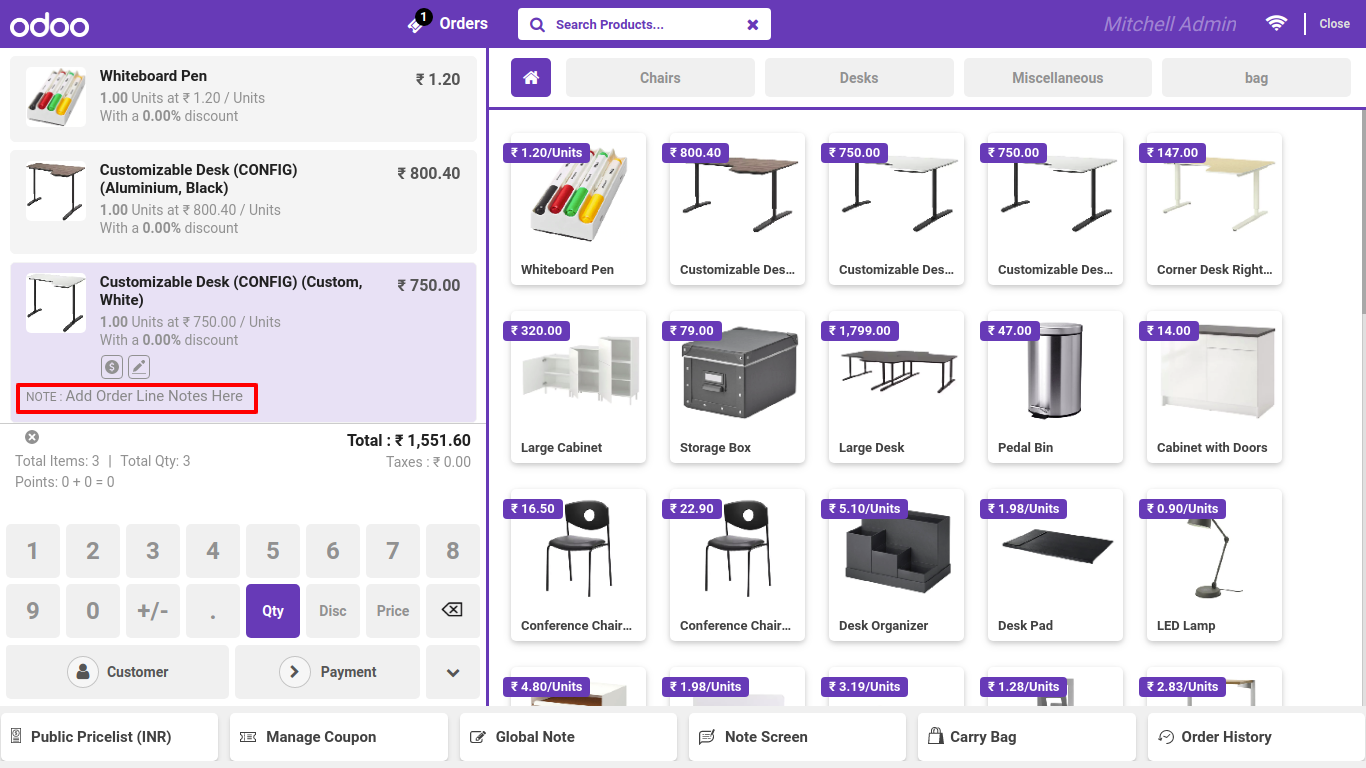Tap numpad key 3

pyautogui.click(x=153, y=551)
